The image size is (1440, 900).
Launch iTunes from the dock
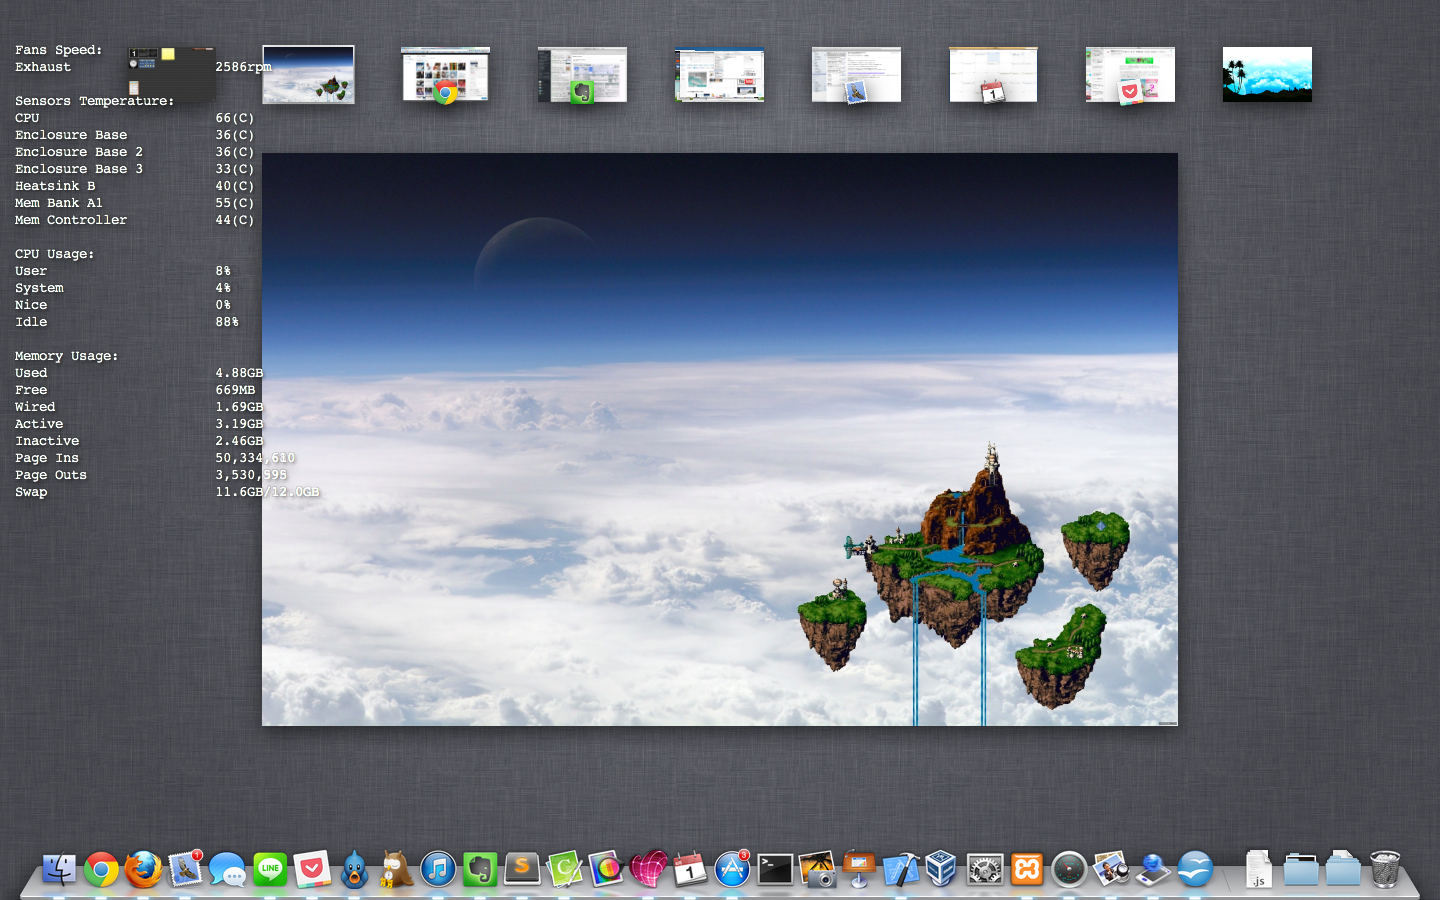[x=438, y=869]
